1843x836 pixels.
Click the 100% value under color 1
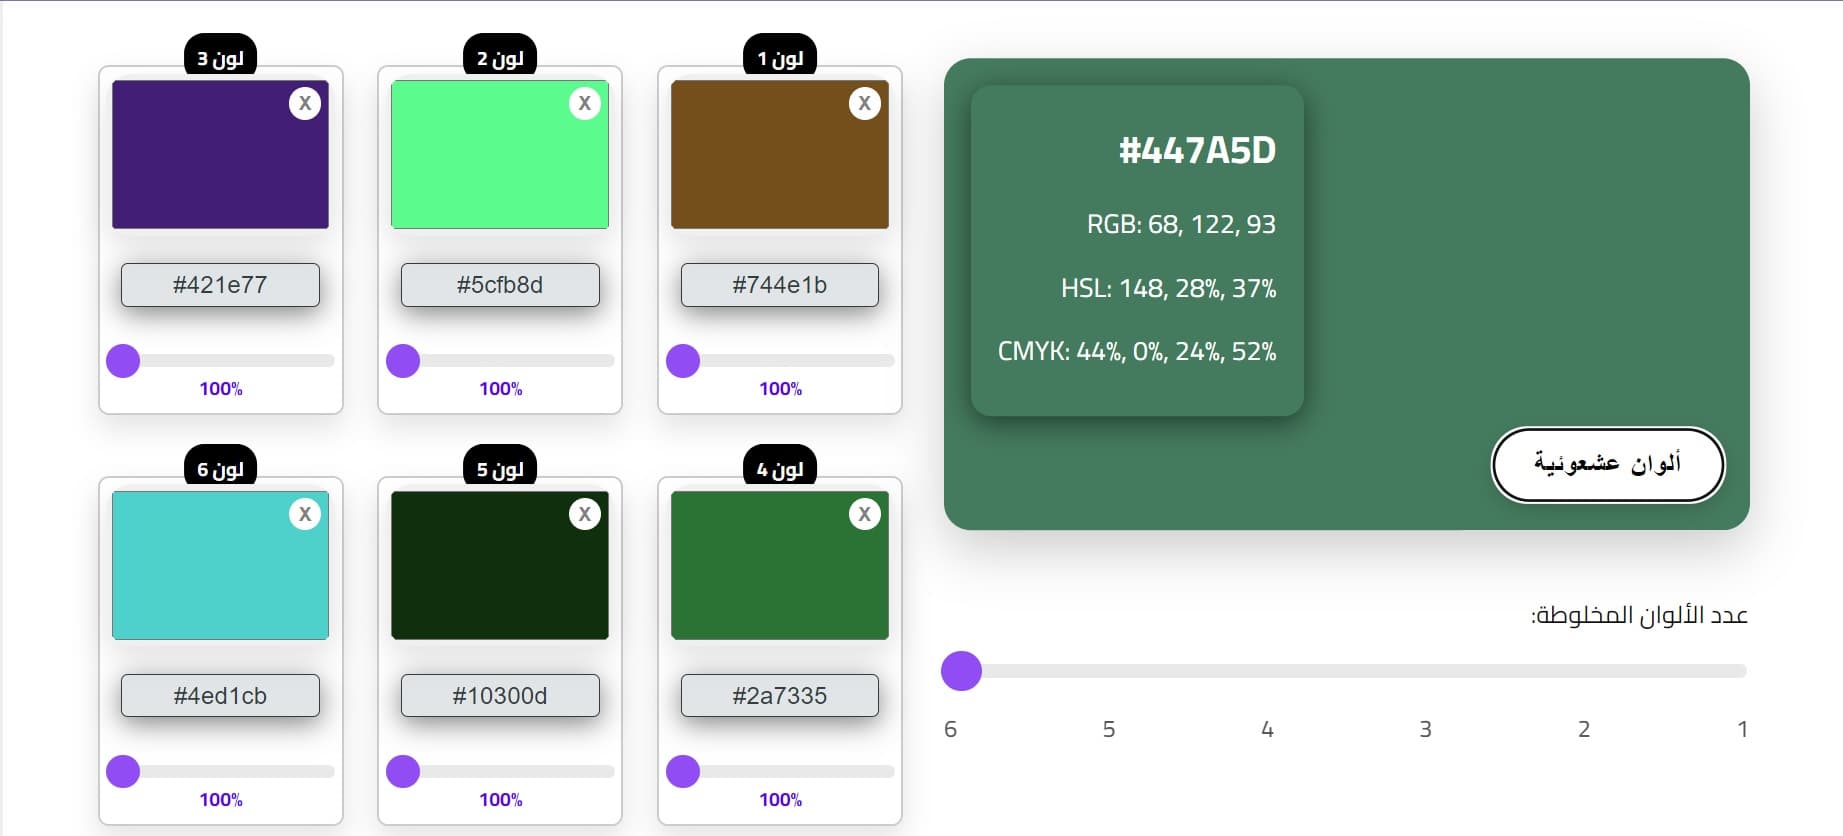coord(780,389)
